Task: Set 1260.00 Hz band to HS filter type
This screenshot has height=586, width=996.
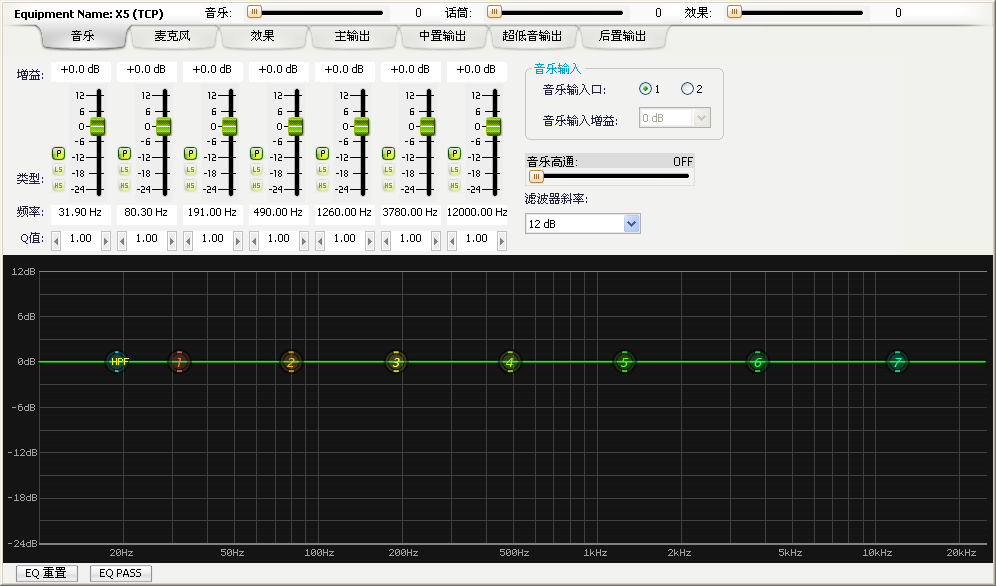Action: pos(323,185)
